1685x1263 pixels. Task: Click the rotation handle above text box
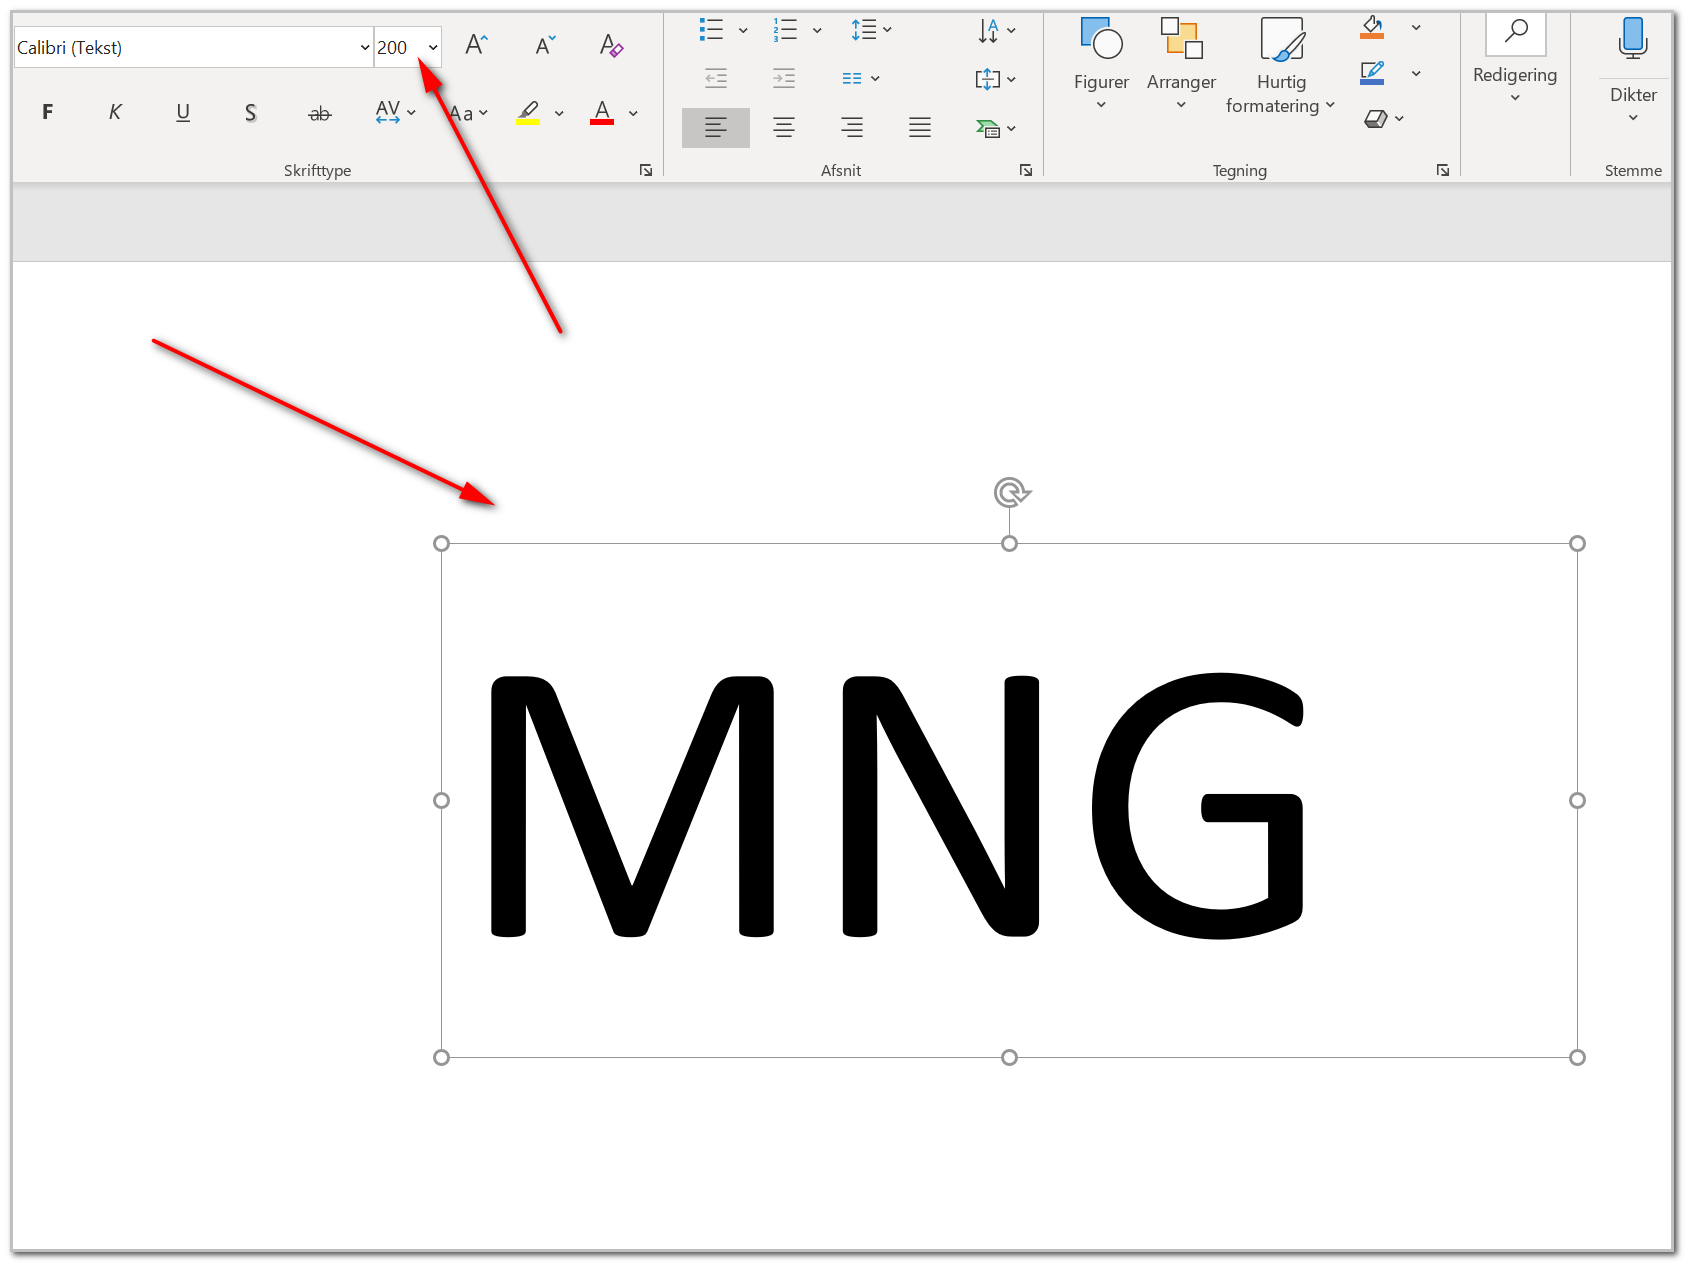1011,492
